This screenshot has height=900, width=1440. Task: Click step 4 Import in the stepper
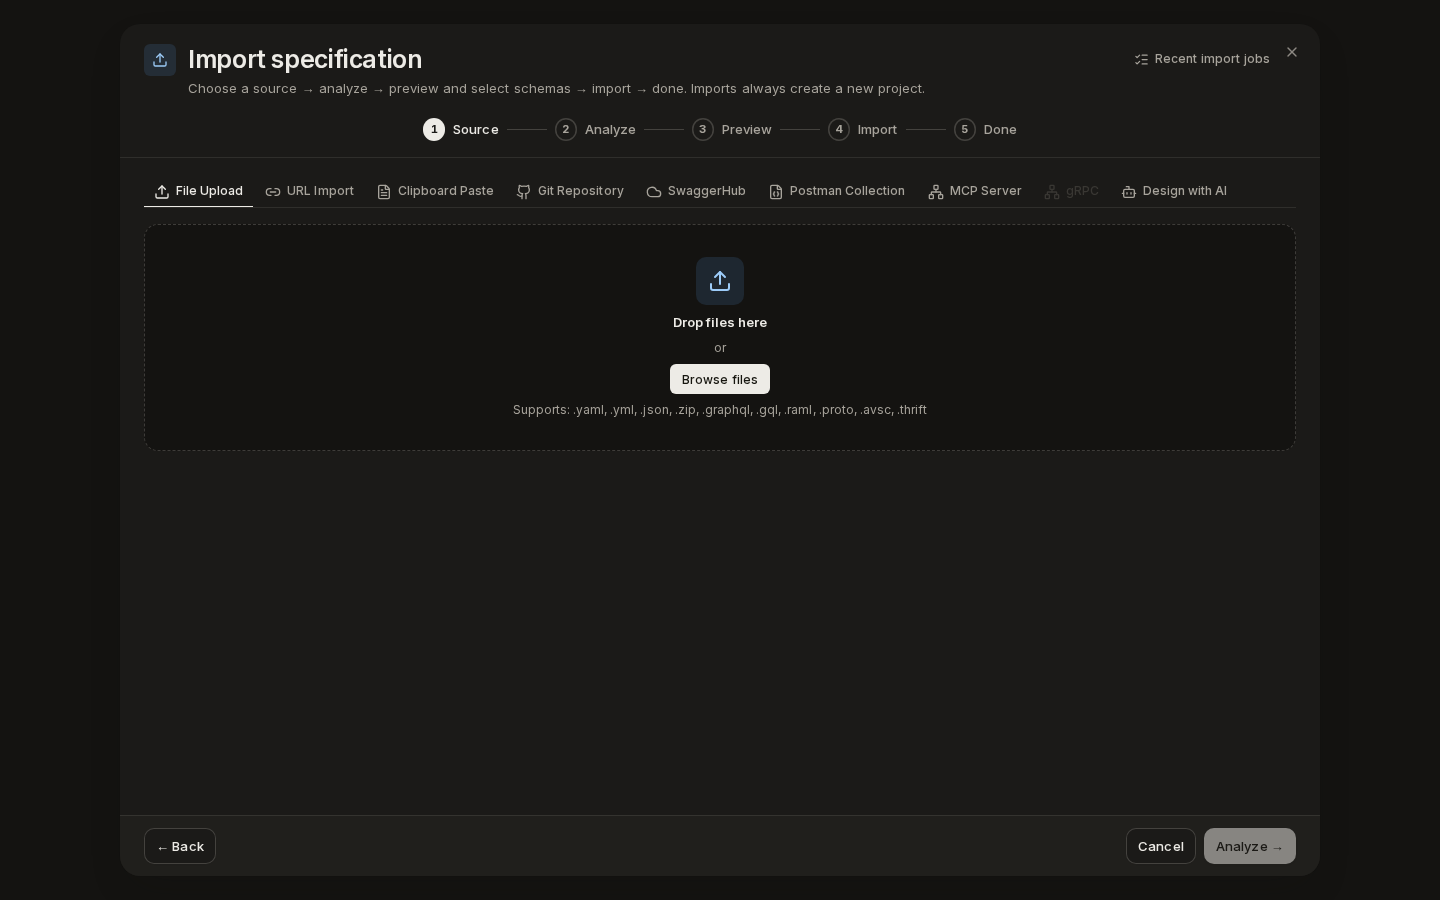863,130
